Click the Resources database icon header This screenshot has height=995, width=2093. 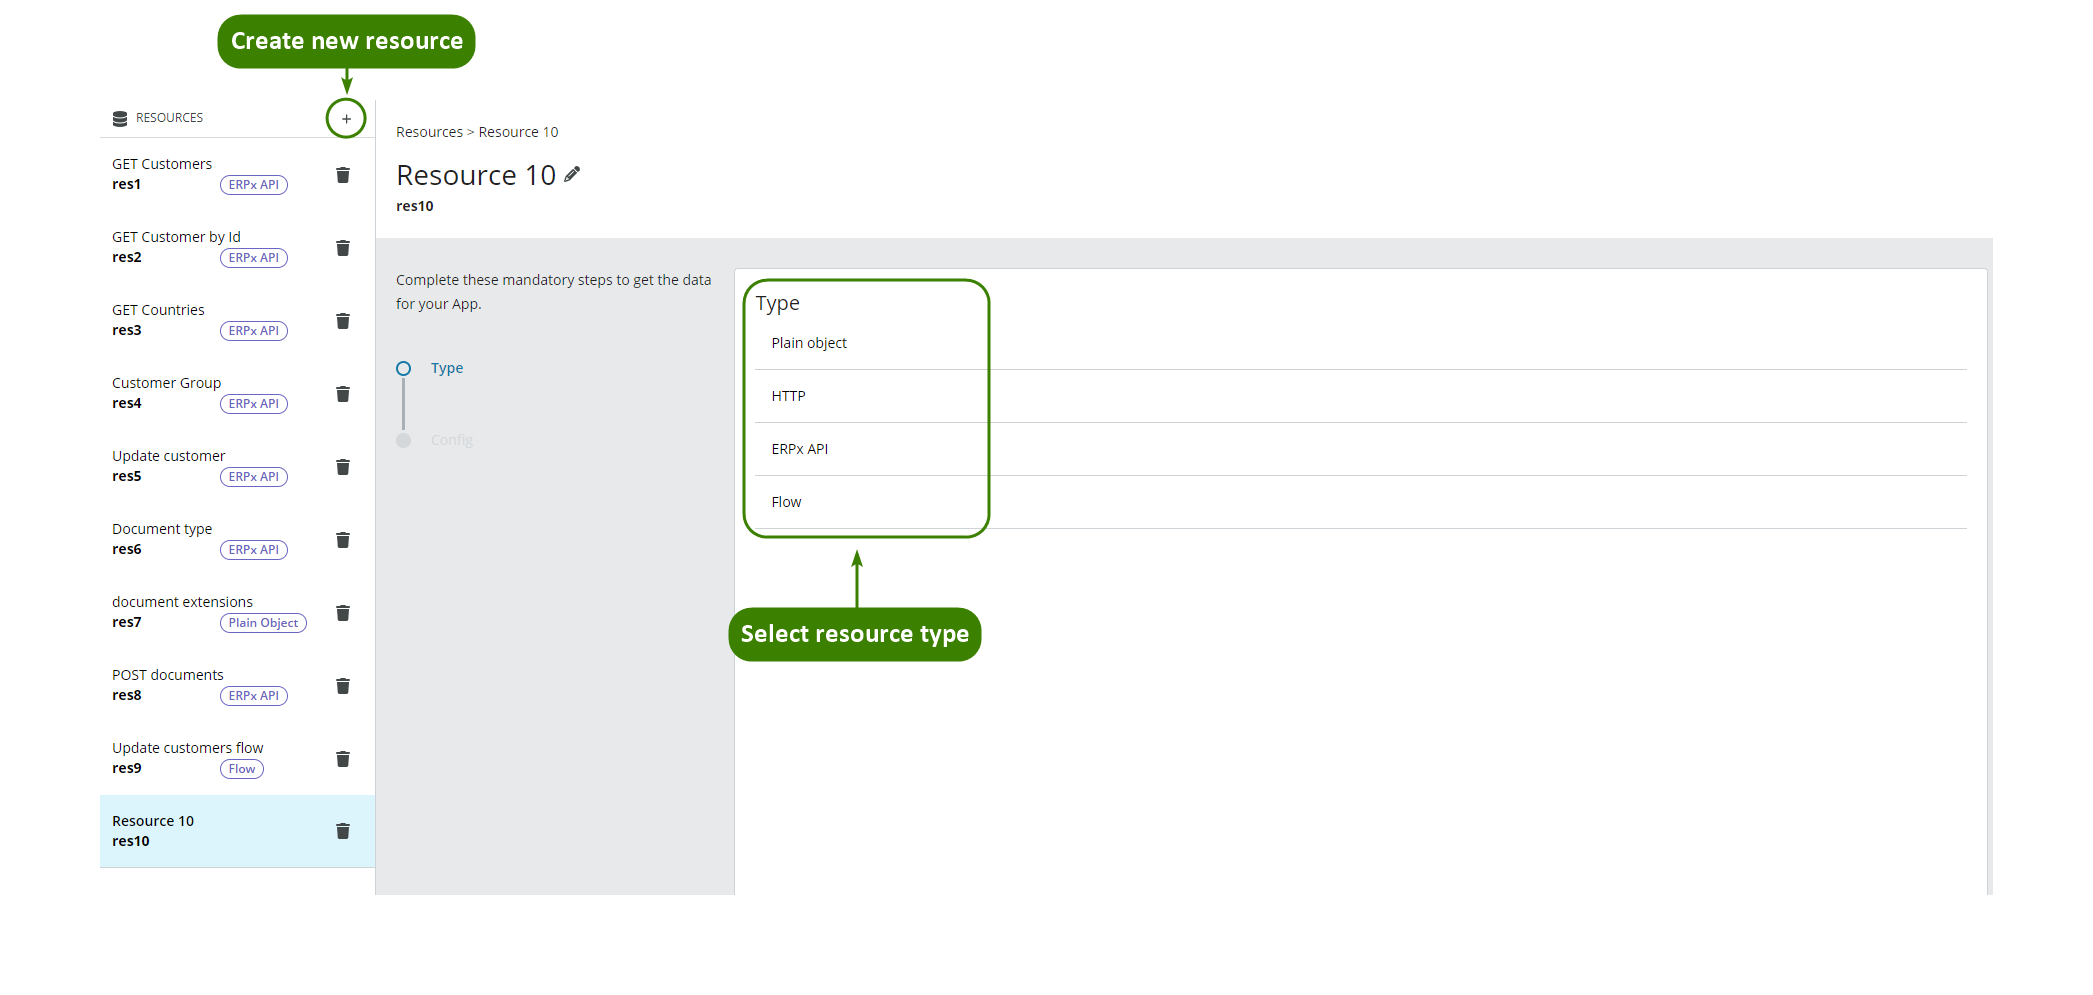[120, 118]
